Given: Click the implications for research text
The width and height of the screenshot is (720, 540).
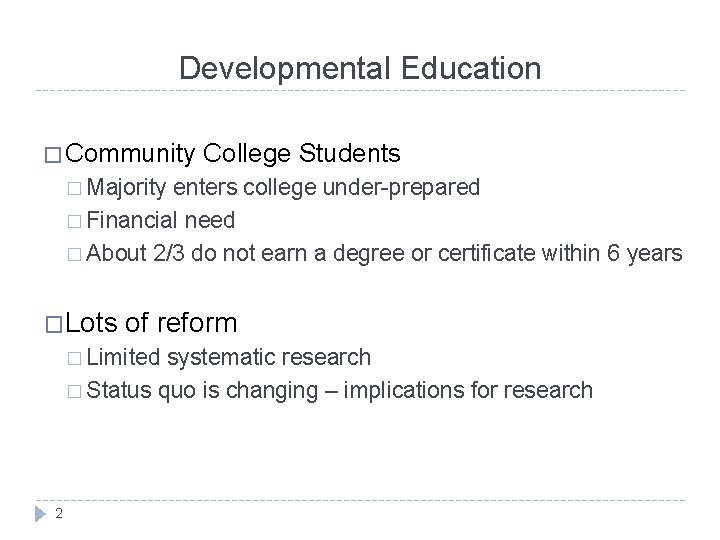Looking at the screenshot, I should (468, 390).
